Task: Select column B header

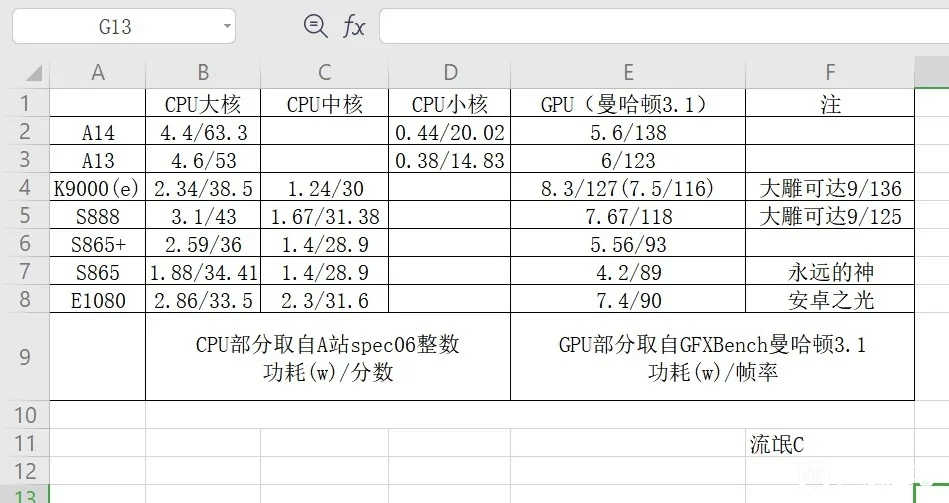Action: click(203, 73)
